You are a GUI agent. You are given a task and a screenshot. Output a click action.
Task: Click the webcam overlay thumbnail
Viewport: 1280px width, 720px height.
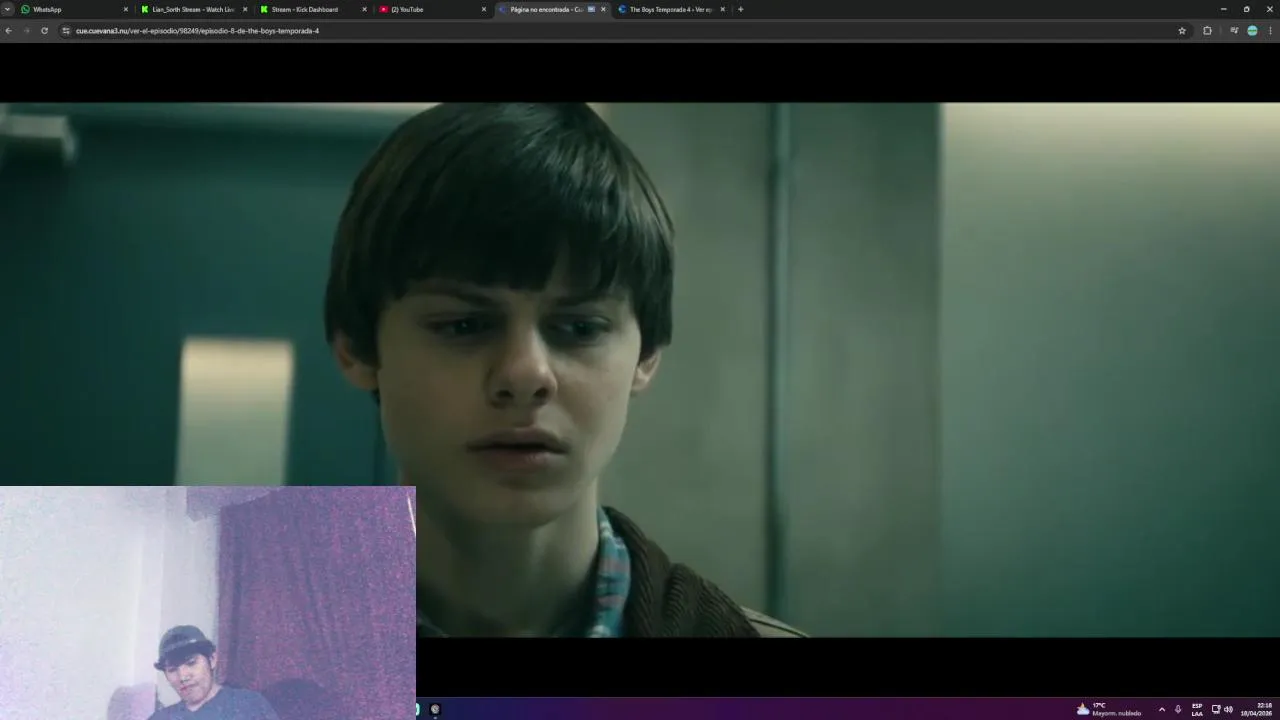click(207, 603)
